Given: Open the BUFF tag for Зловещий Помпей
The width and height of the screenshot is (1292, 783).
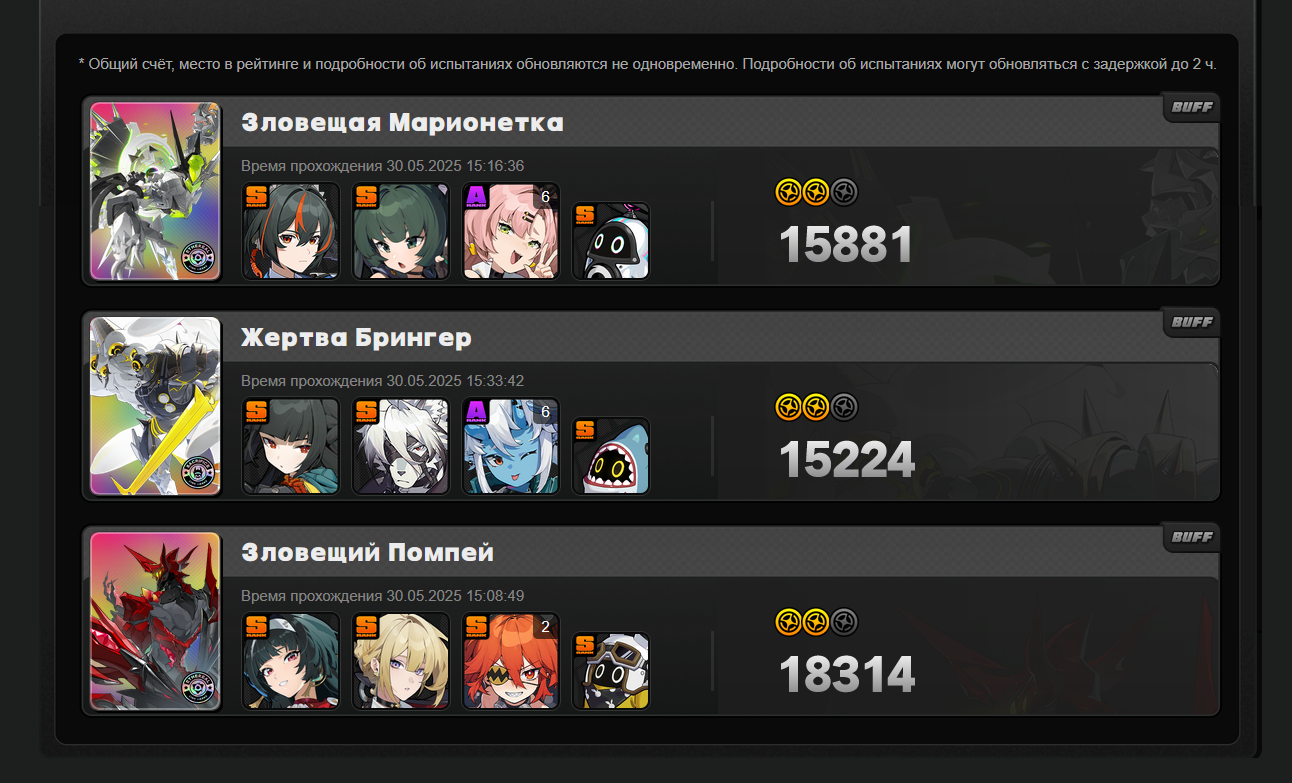Looking at the screenshot, I should pos(1191,537).
